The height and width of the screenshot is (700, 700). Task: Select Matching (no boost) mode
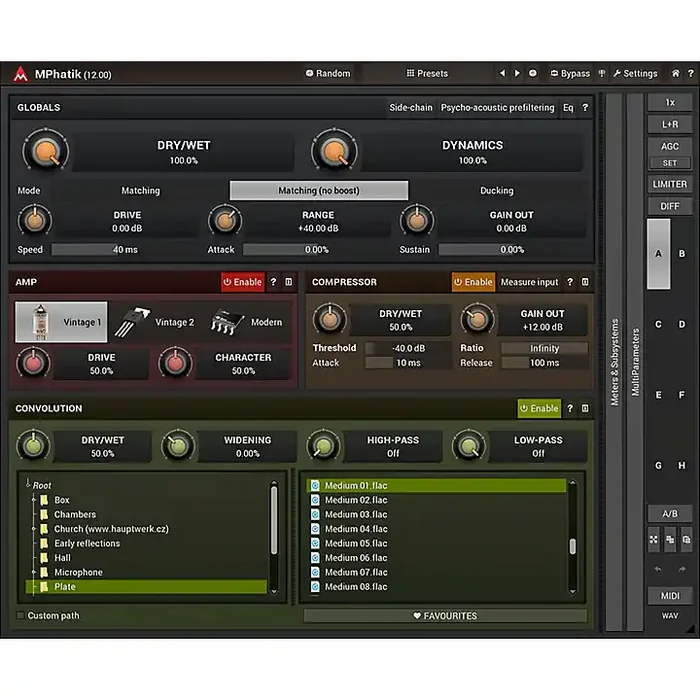tap(319, 191)
